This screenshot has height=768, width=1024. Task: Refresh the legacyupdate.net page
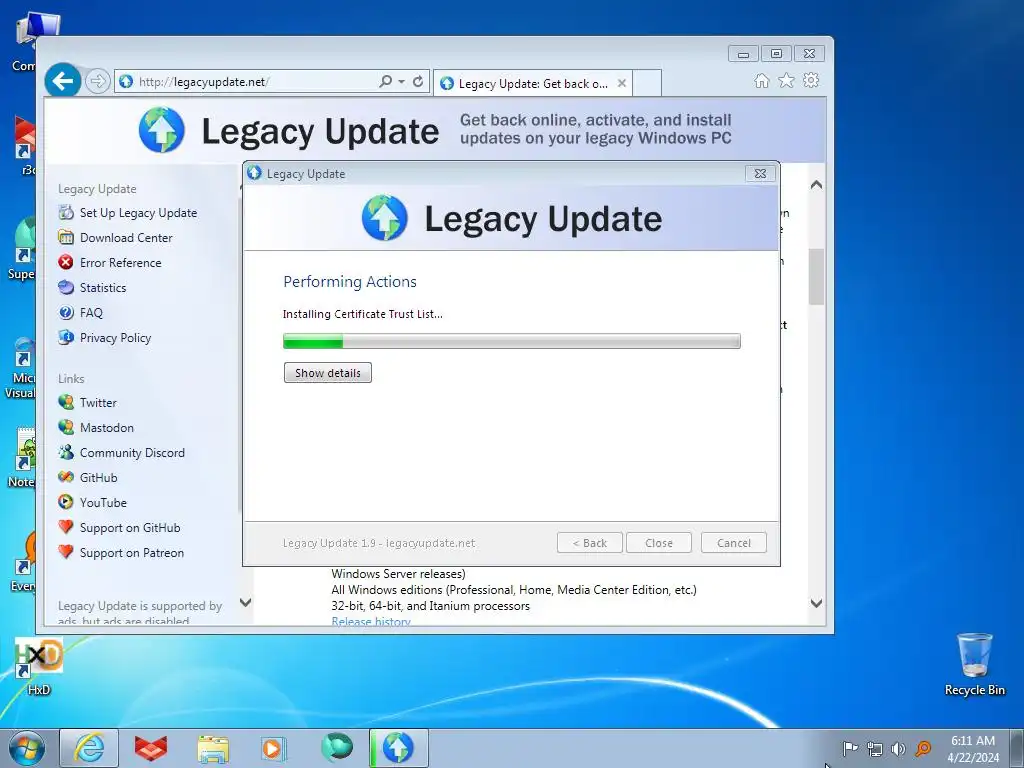[x=418, y=81]
